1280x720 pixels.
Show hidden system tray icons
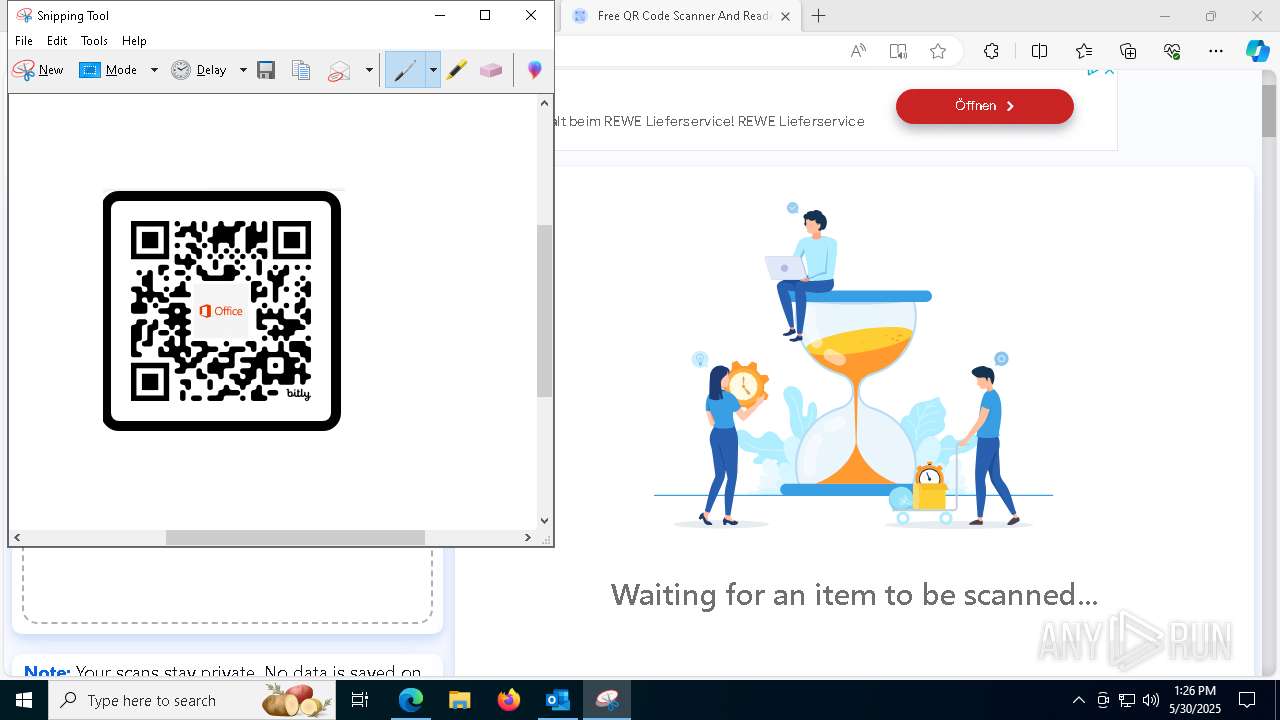[1078, 700]
